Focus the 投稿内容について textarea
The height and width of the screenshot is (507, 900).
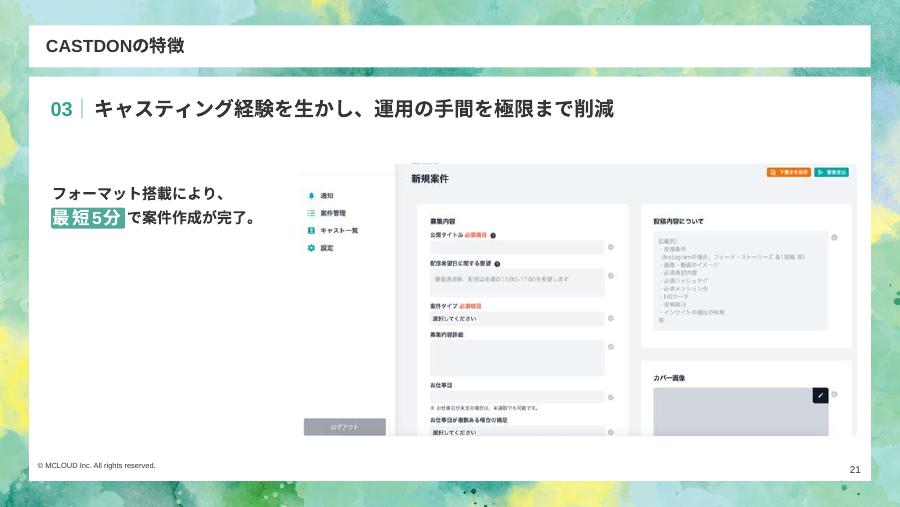(x=740, y=281)
